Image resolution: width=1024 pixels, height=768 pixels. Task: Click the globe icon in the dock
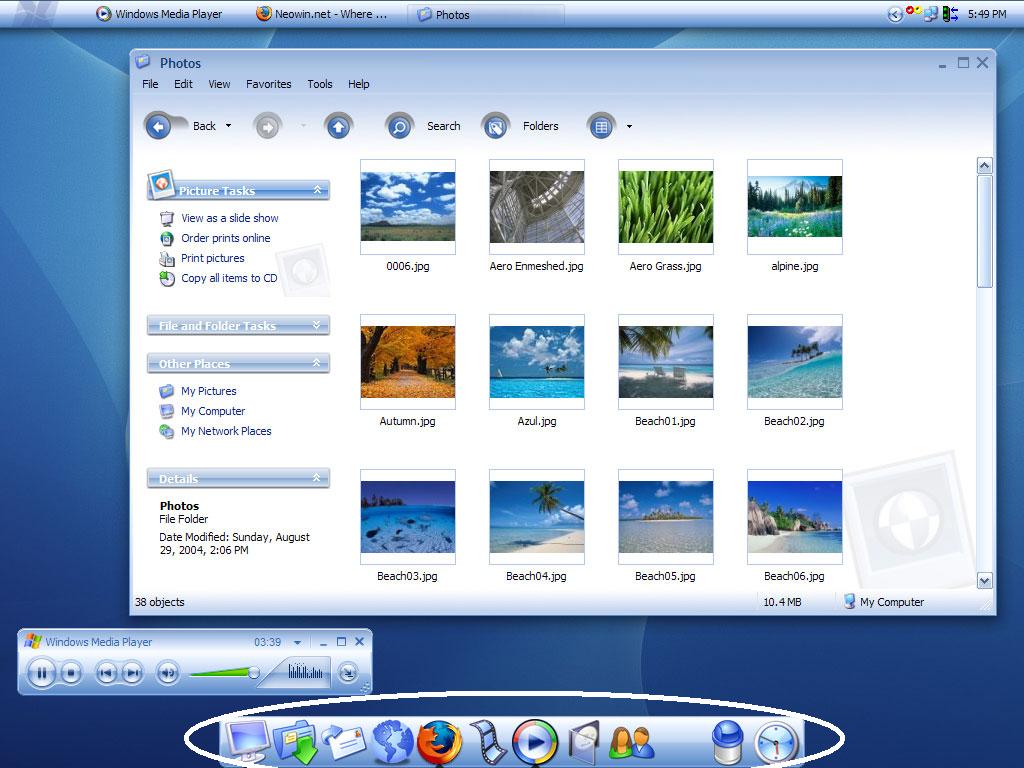392,742
